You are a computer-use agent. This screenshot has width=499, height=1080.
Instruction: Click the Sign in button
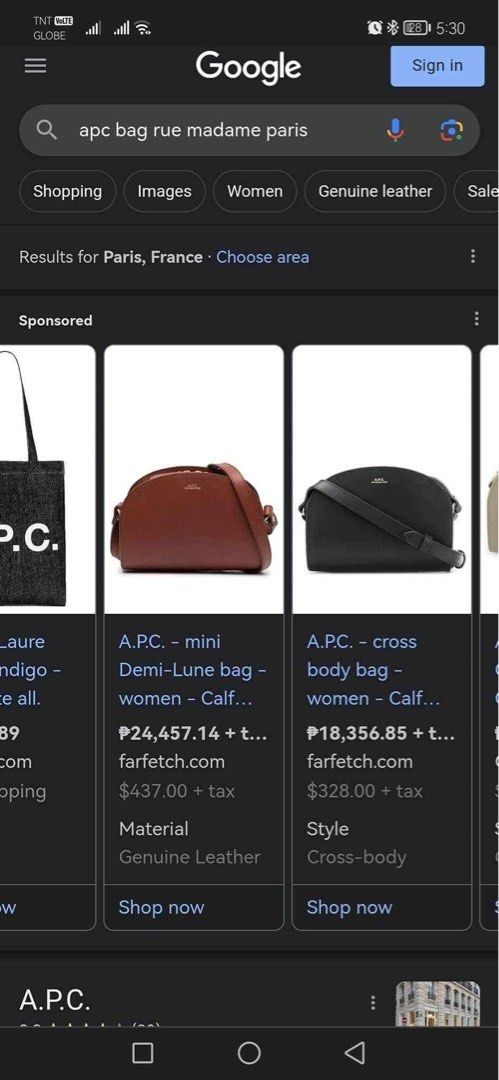[437, 65]
